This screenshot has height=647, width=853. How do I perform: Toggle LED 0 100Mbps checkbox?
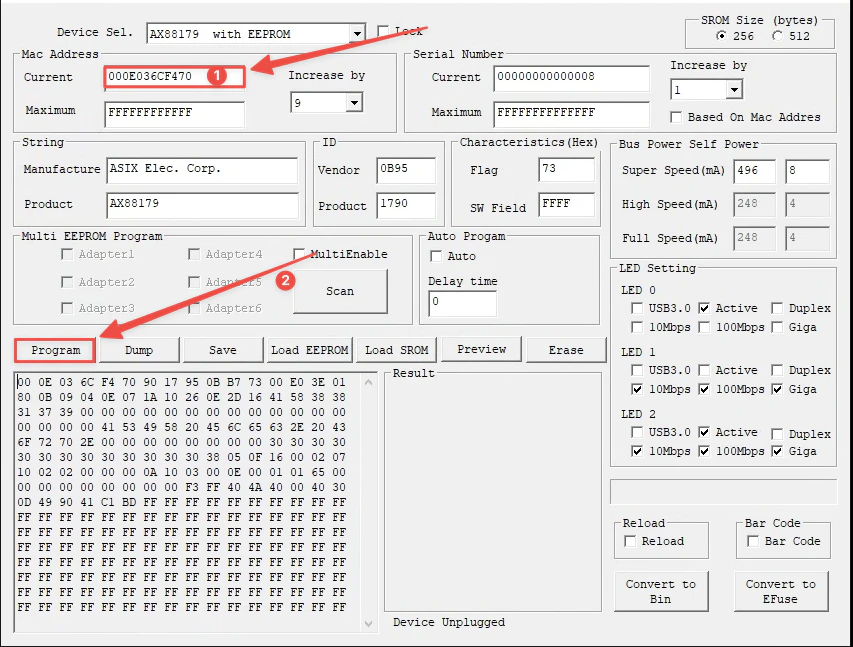704,327
